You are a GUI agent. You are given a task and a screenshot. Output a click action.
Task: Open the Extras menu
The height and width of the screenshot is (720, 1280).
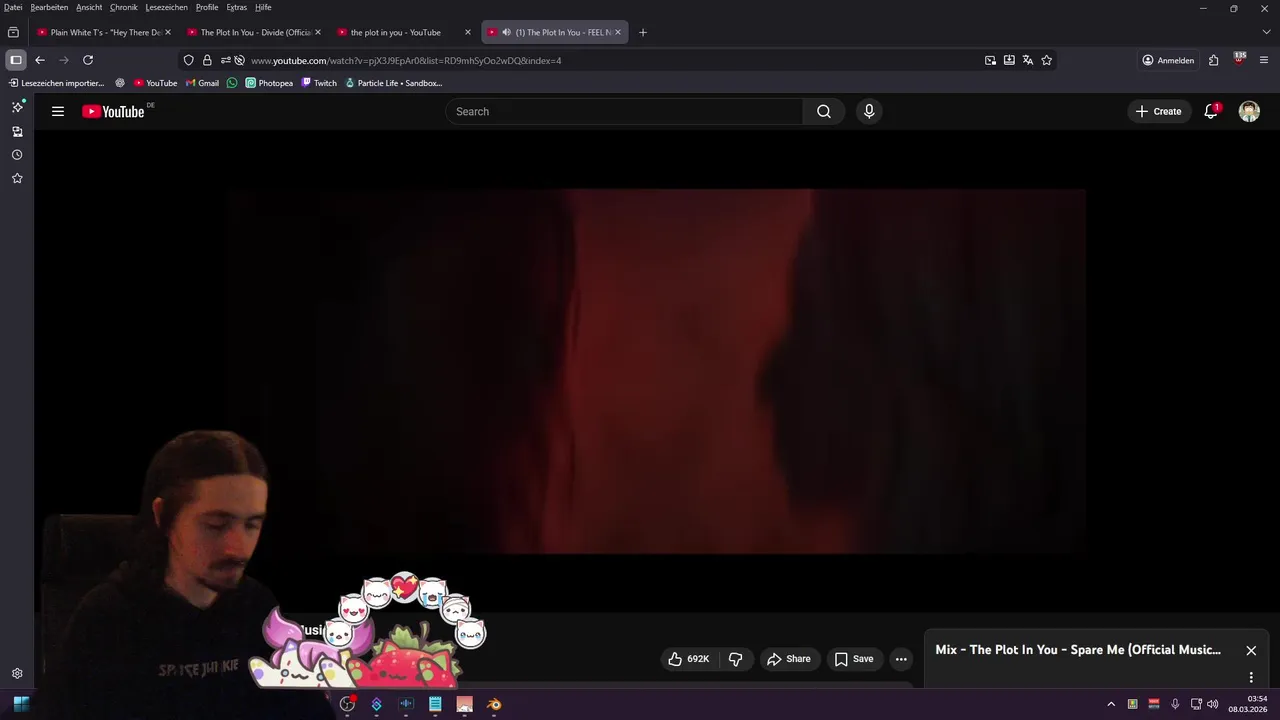click(236, 7)
